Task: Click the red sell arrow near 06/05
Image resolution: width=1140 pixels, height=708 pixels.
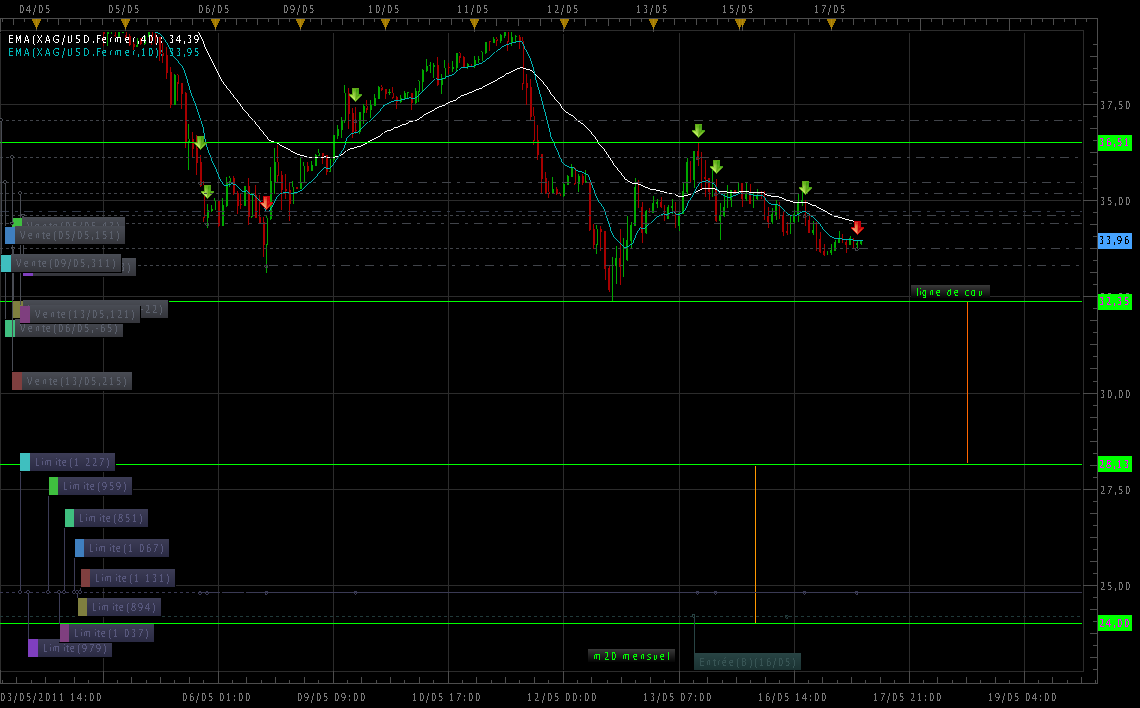Action: click(x=266, y=202)
